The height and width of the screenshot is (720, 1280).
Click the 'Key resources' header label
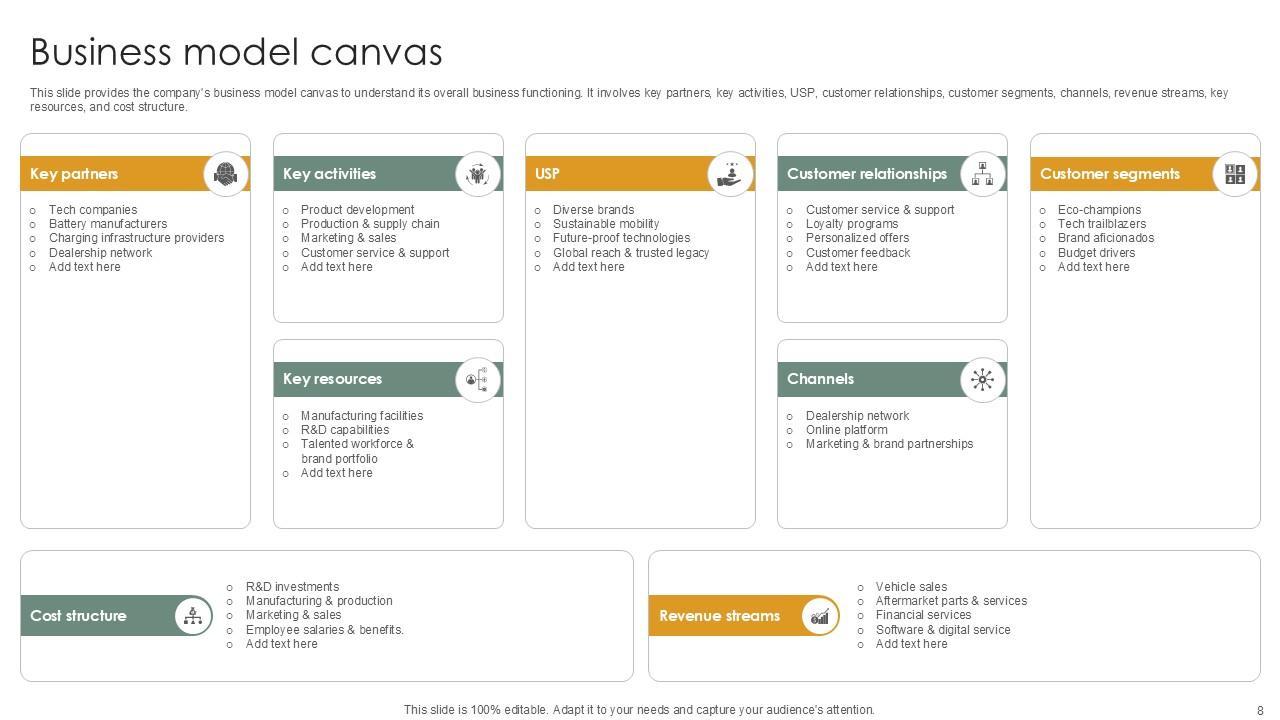(x=332, y=379)
